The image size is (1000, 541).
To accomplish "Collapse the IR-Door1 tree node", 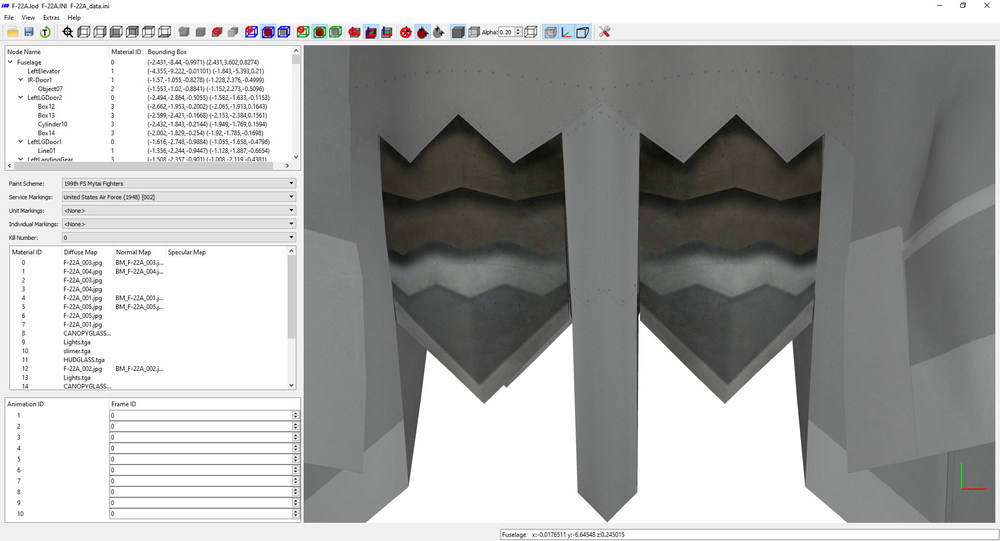I will tap(20, 80).
